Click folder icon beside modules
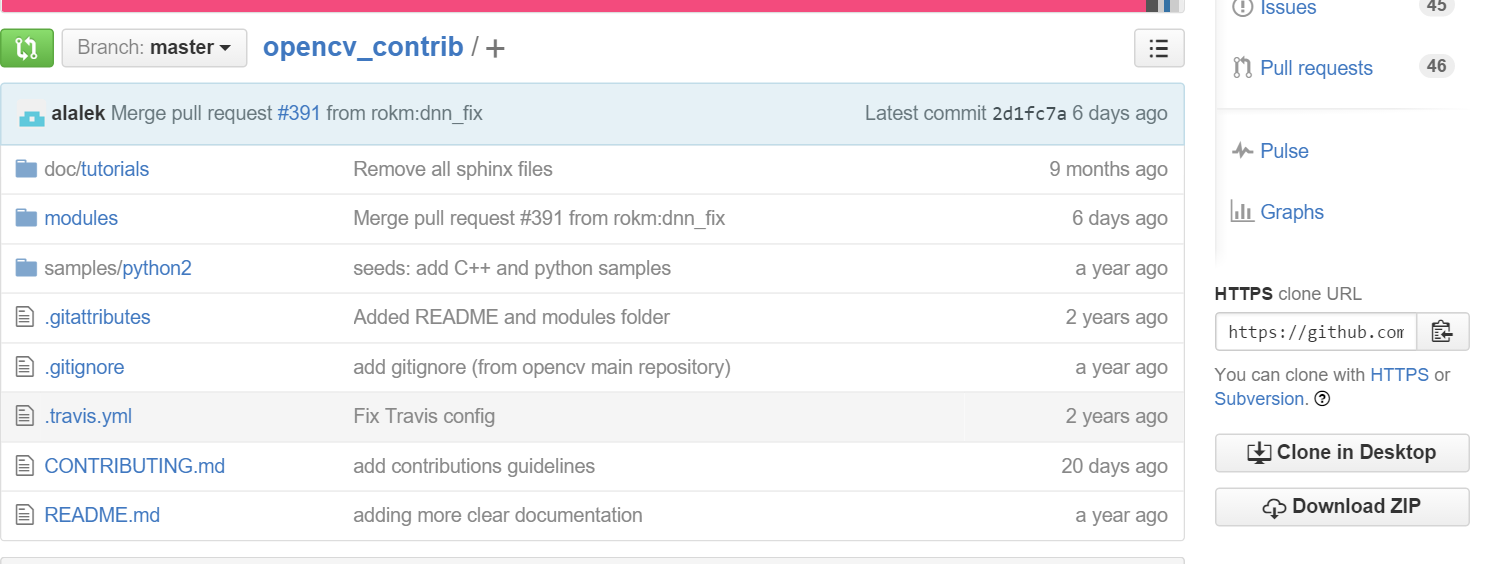Screen dimensions: 1494x564 point(26,218)
